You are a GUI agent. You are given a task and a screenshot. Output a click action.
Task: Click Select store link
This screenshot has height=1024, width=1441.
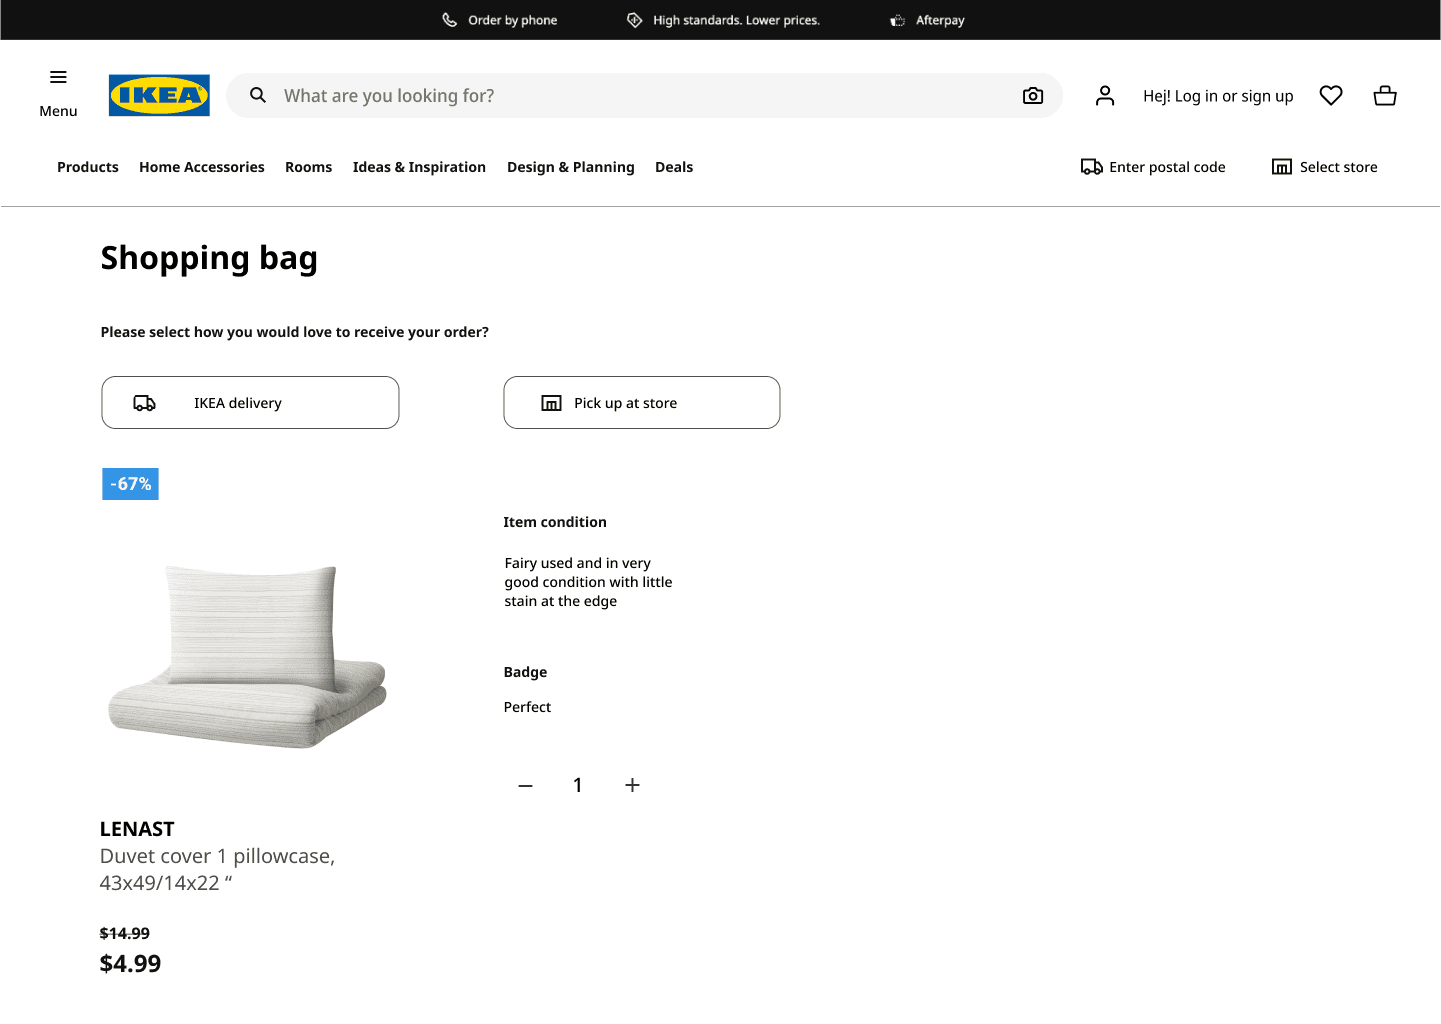click(1339, 167)
